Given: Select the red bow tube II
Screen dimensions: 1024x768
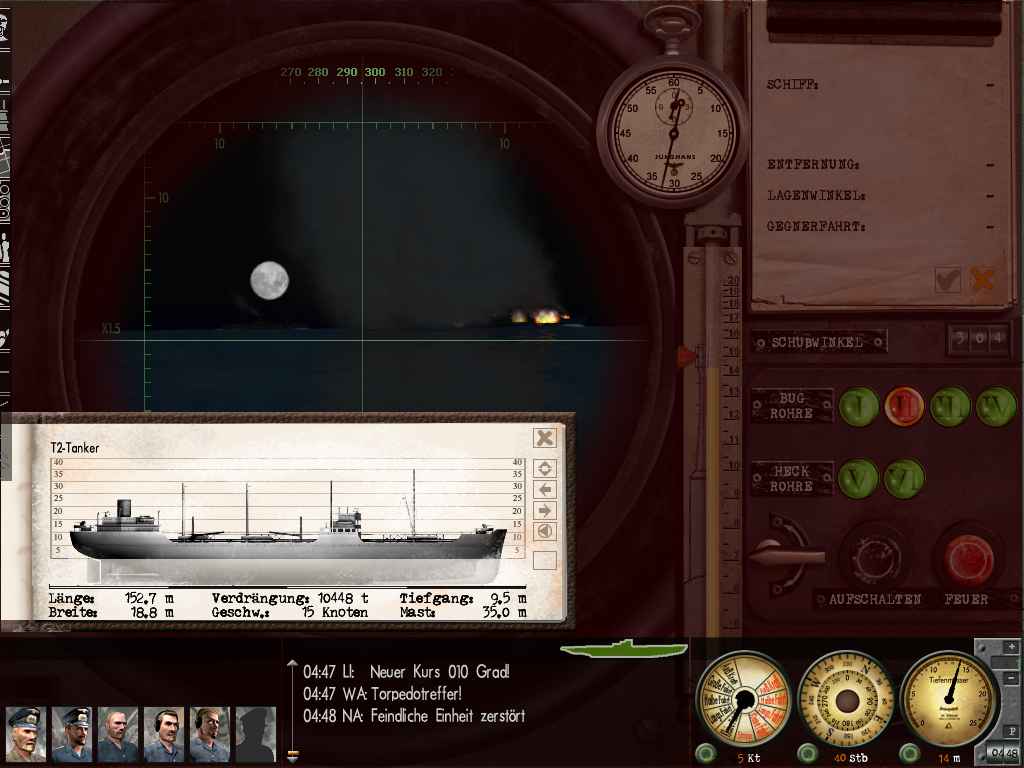Looking at the screenshot, I should coord(904,406).
